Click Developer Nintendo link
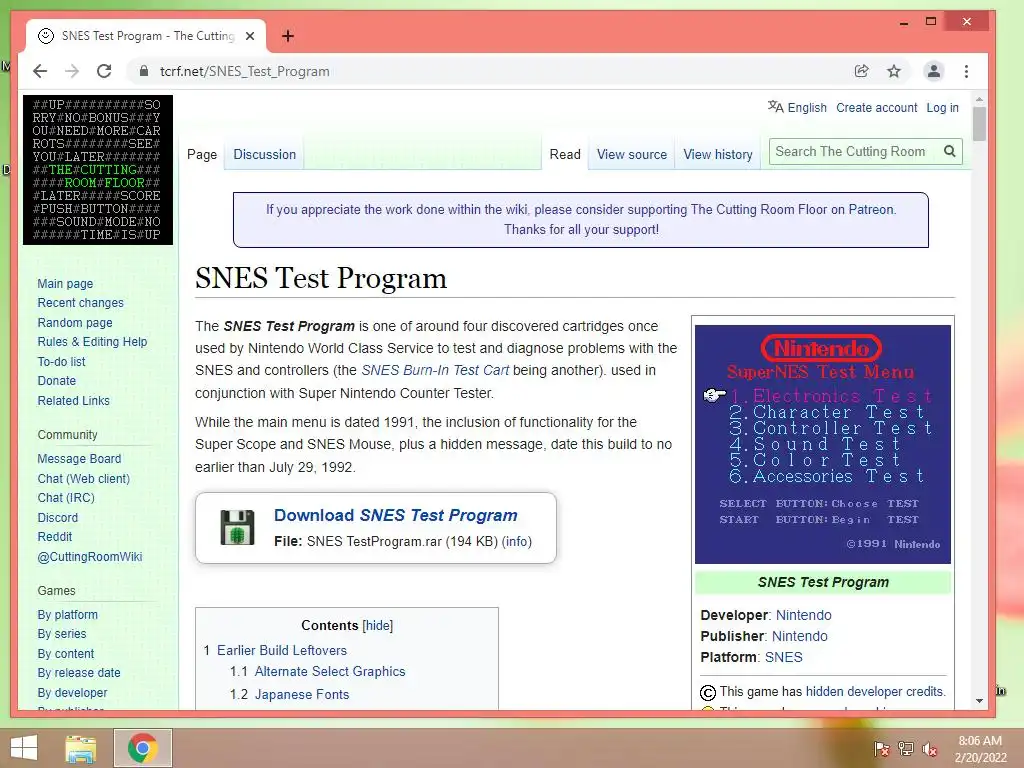The image size is (1024, 768). click(803, 615)
